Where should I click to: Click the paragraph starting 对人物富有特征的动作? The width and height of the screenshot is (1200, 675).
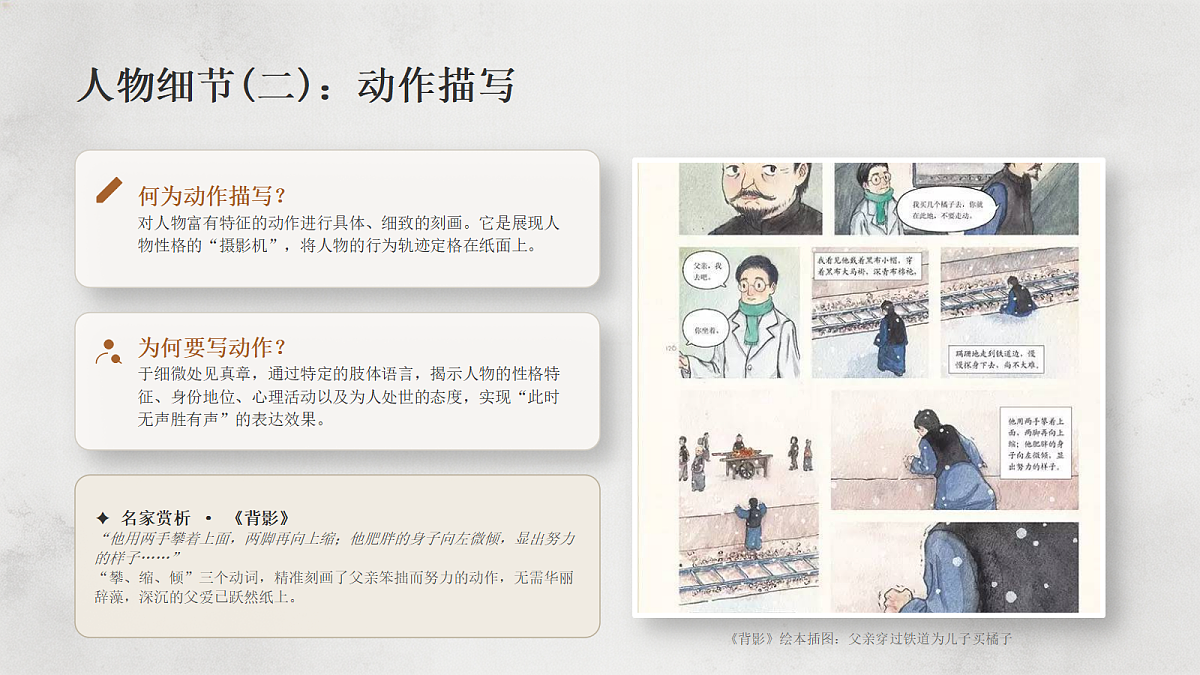348,233
